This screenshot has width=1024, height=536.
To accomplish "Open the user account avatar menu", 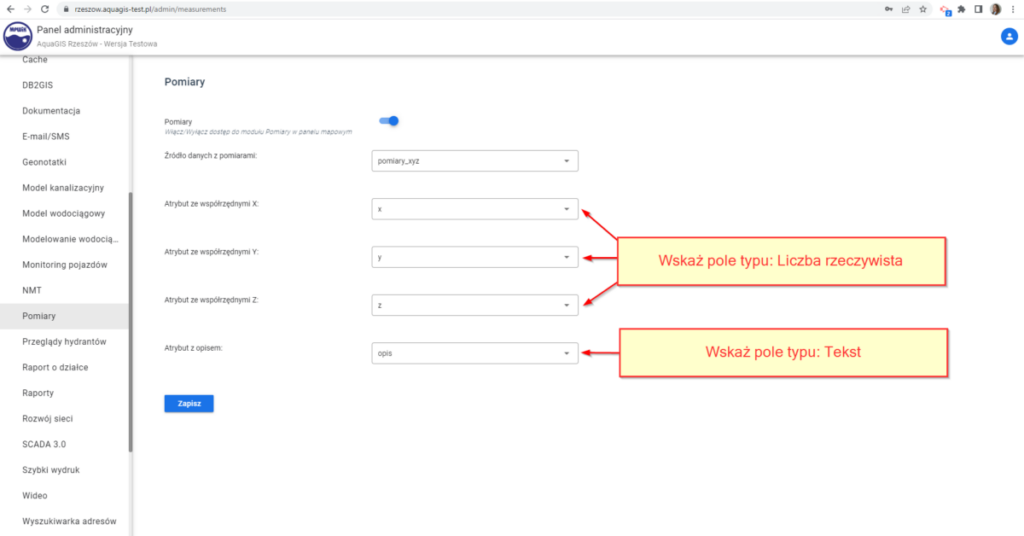I will pyautogui.click(x=1008, y=36).
